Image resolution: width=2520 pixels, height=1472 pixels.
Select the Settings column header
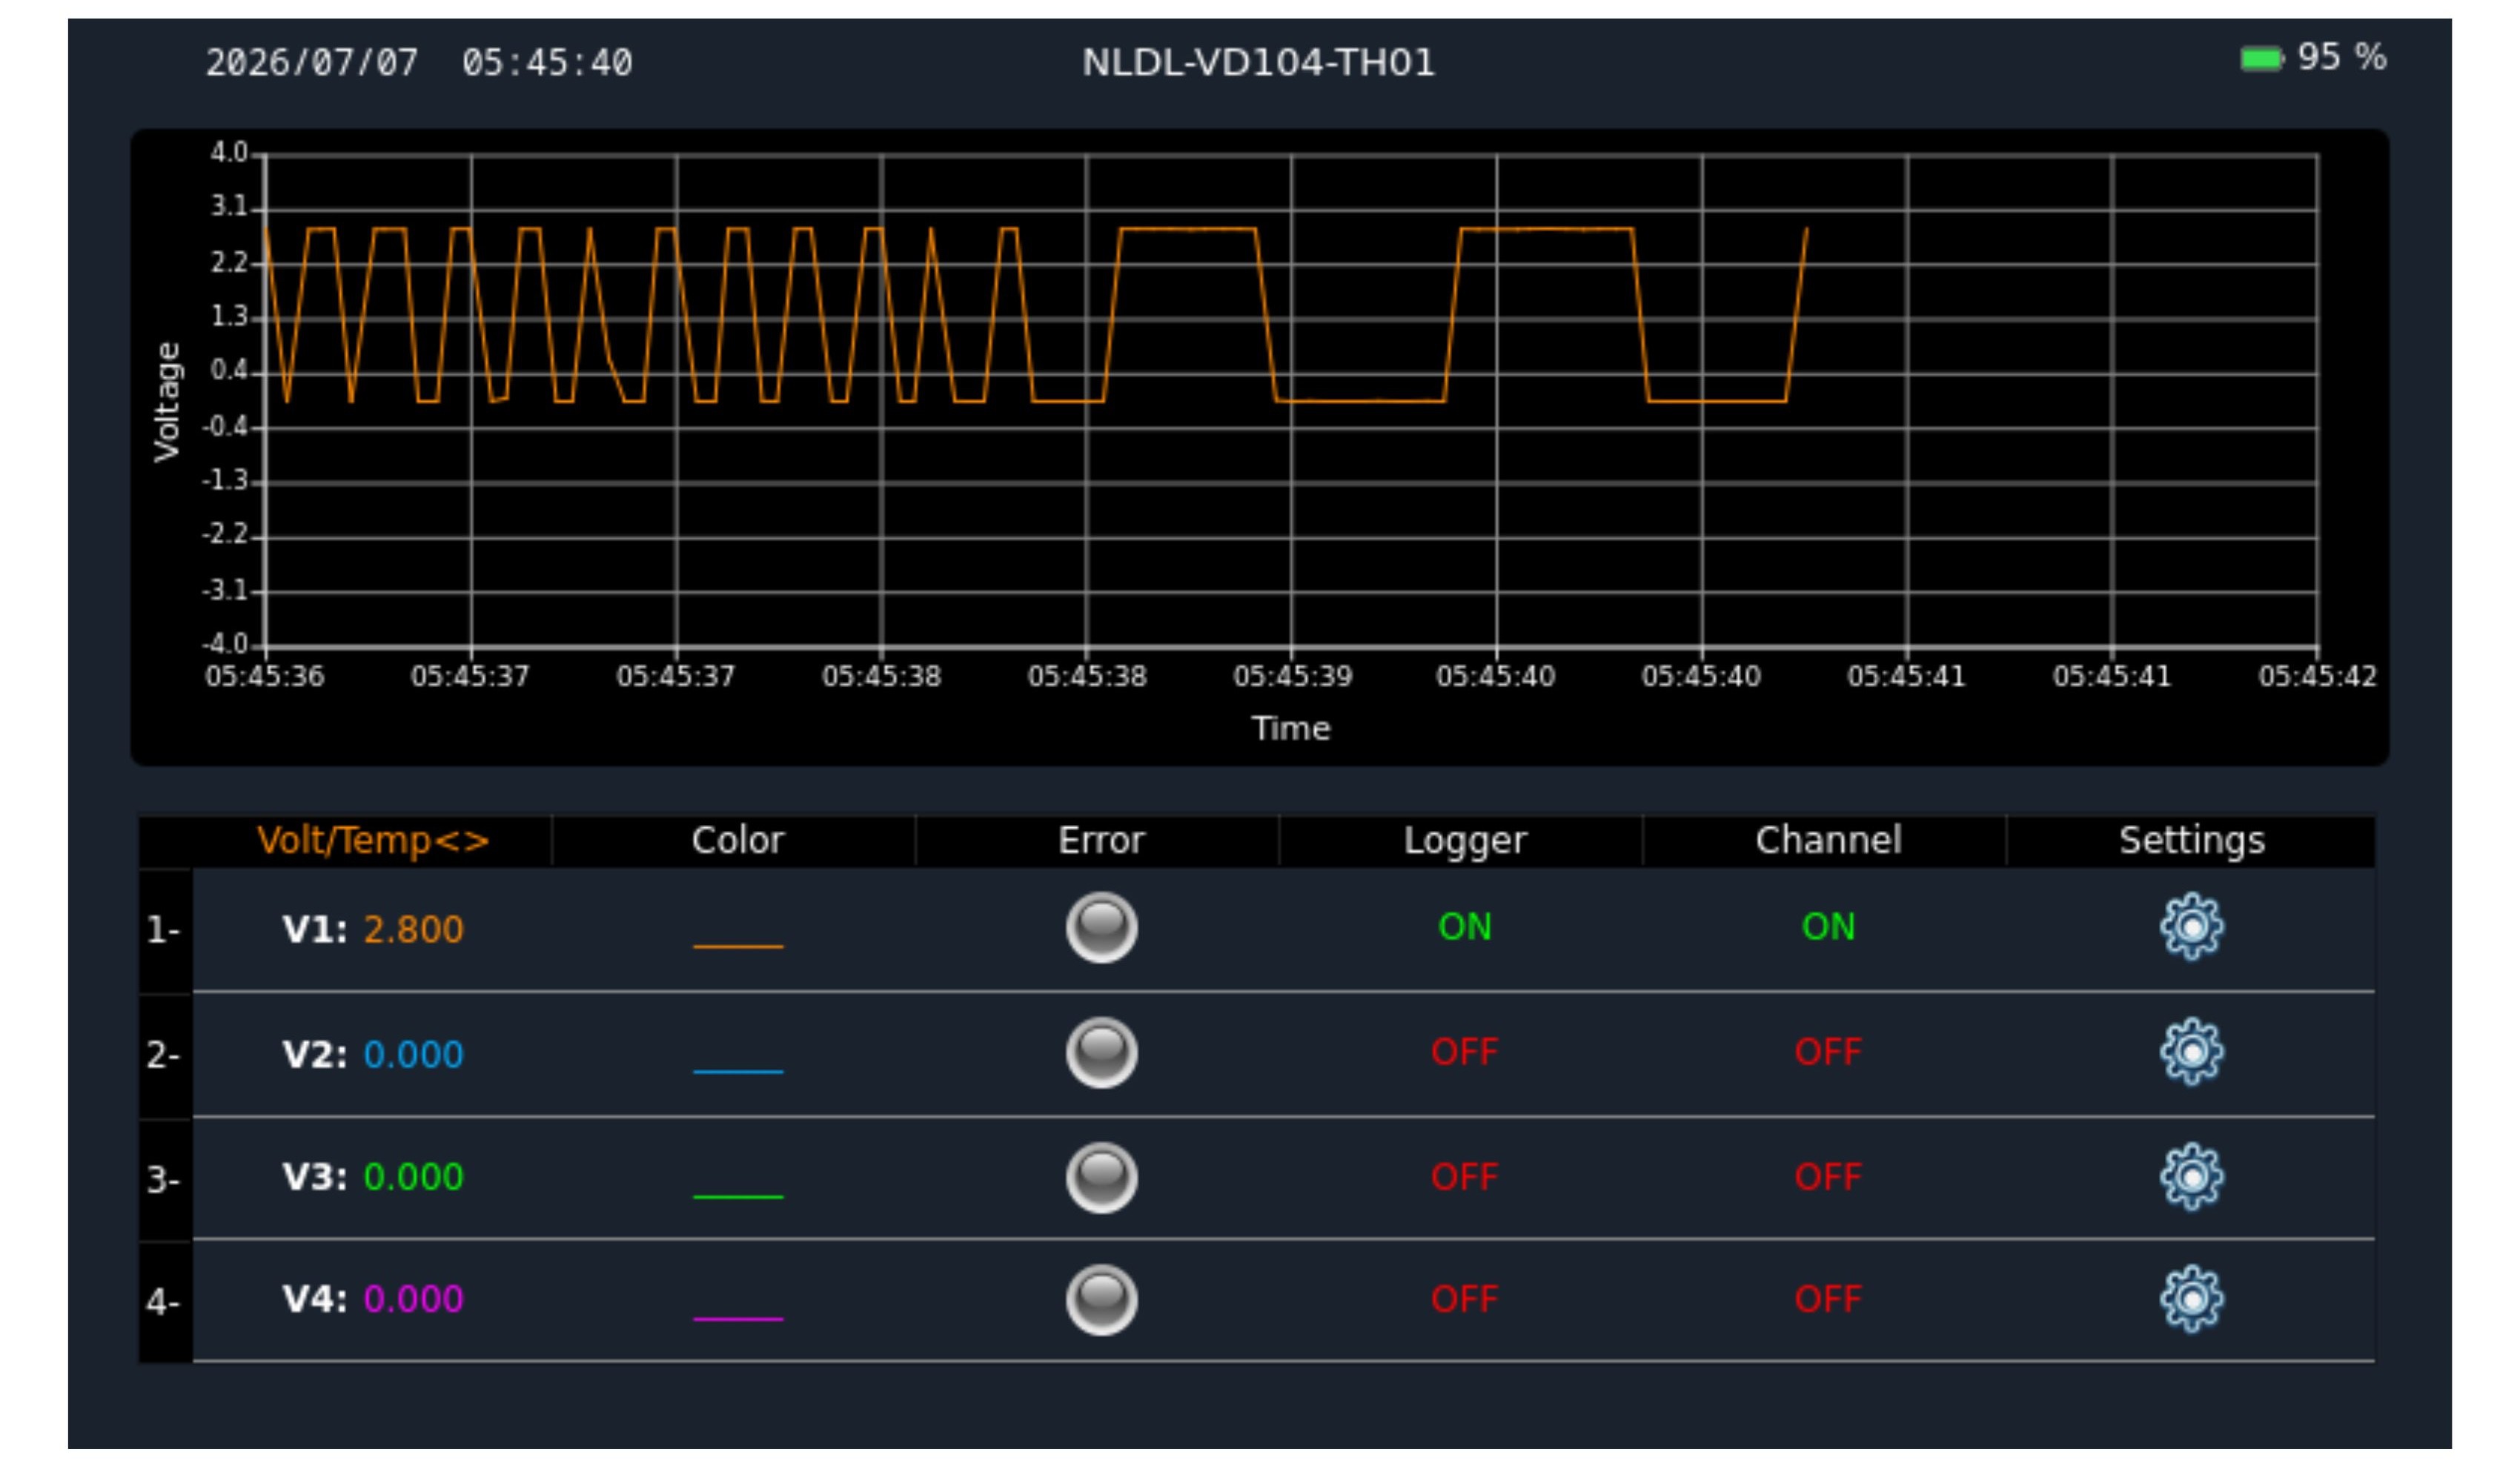pos(2191,841)
